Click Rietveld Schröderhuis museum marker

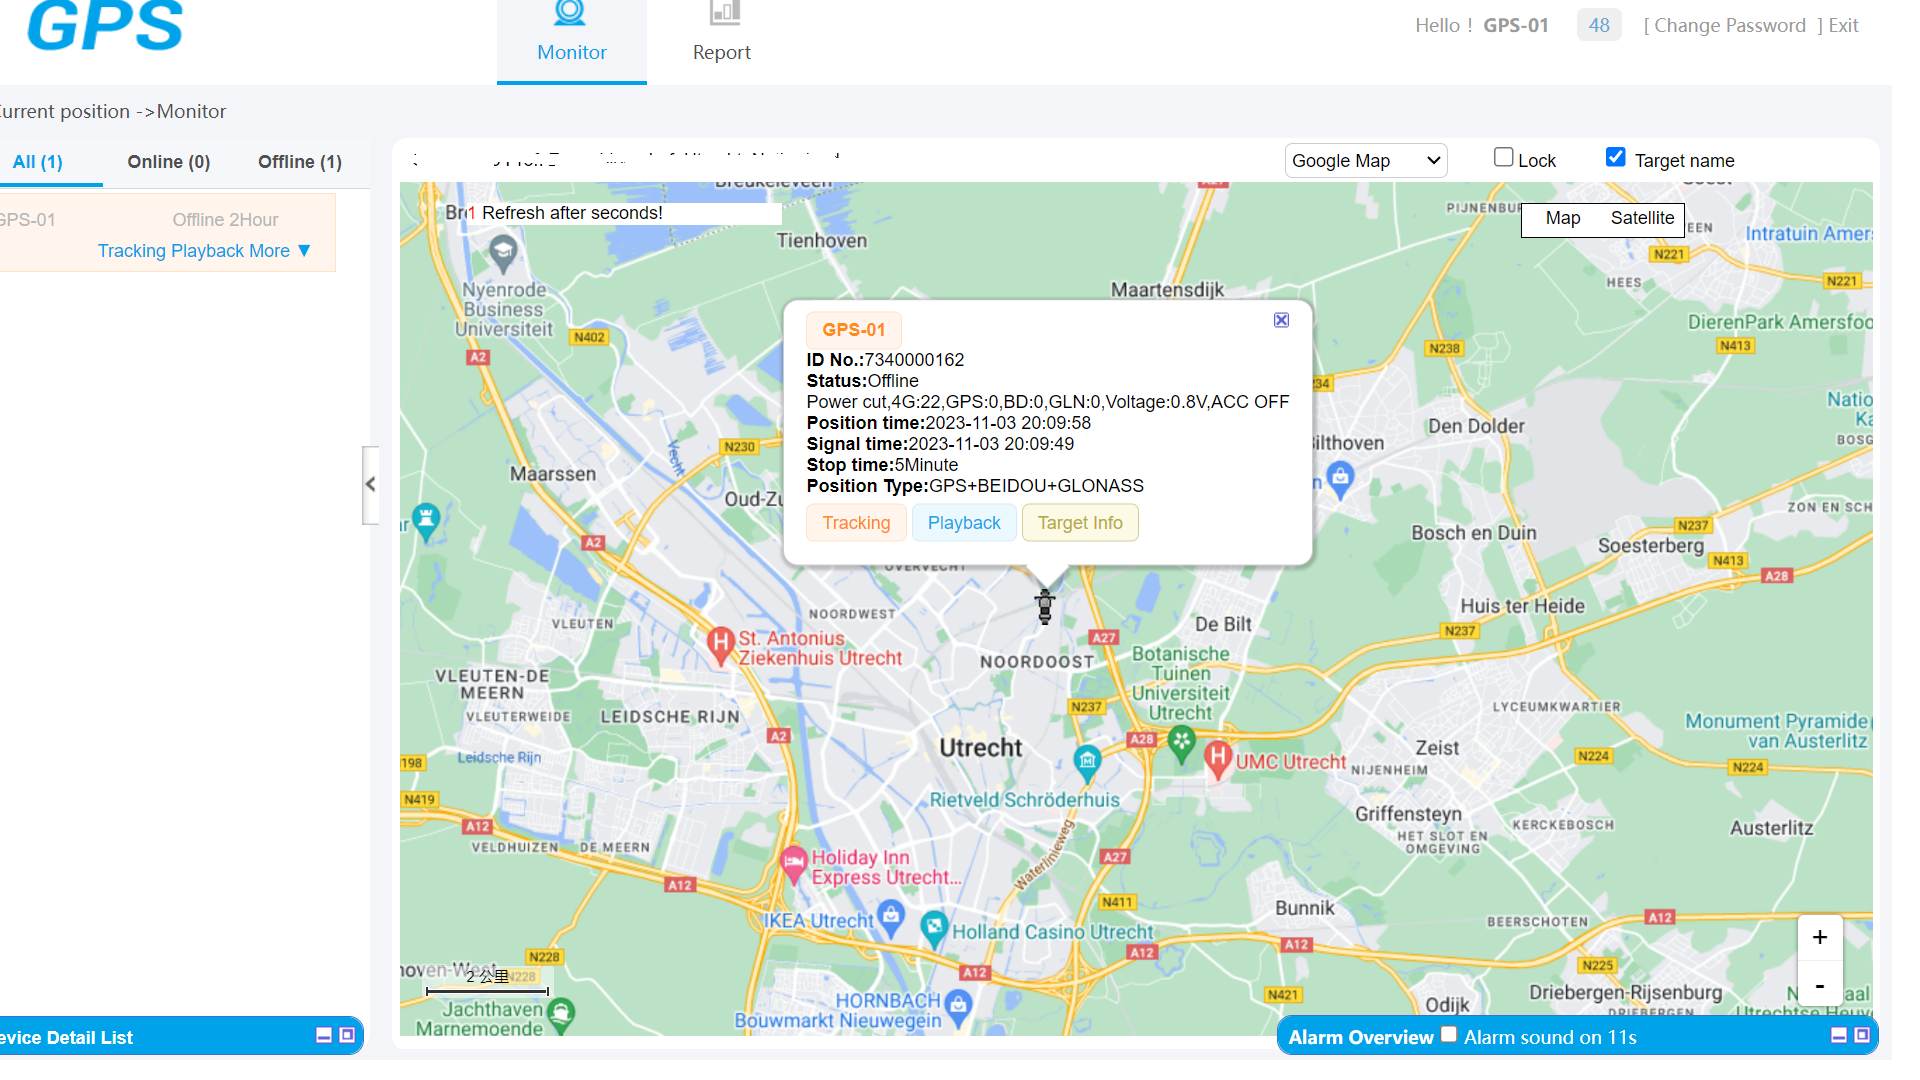point(1087,763)
